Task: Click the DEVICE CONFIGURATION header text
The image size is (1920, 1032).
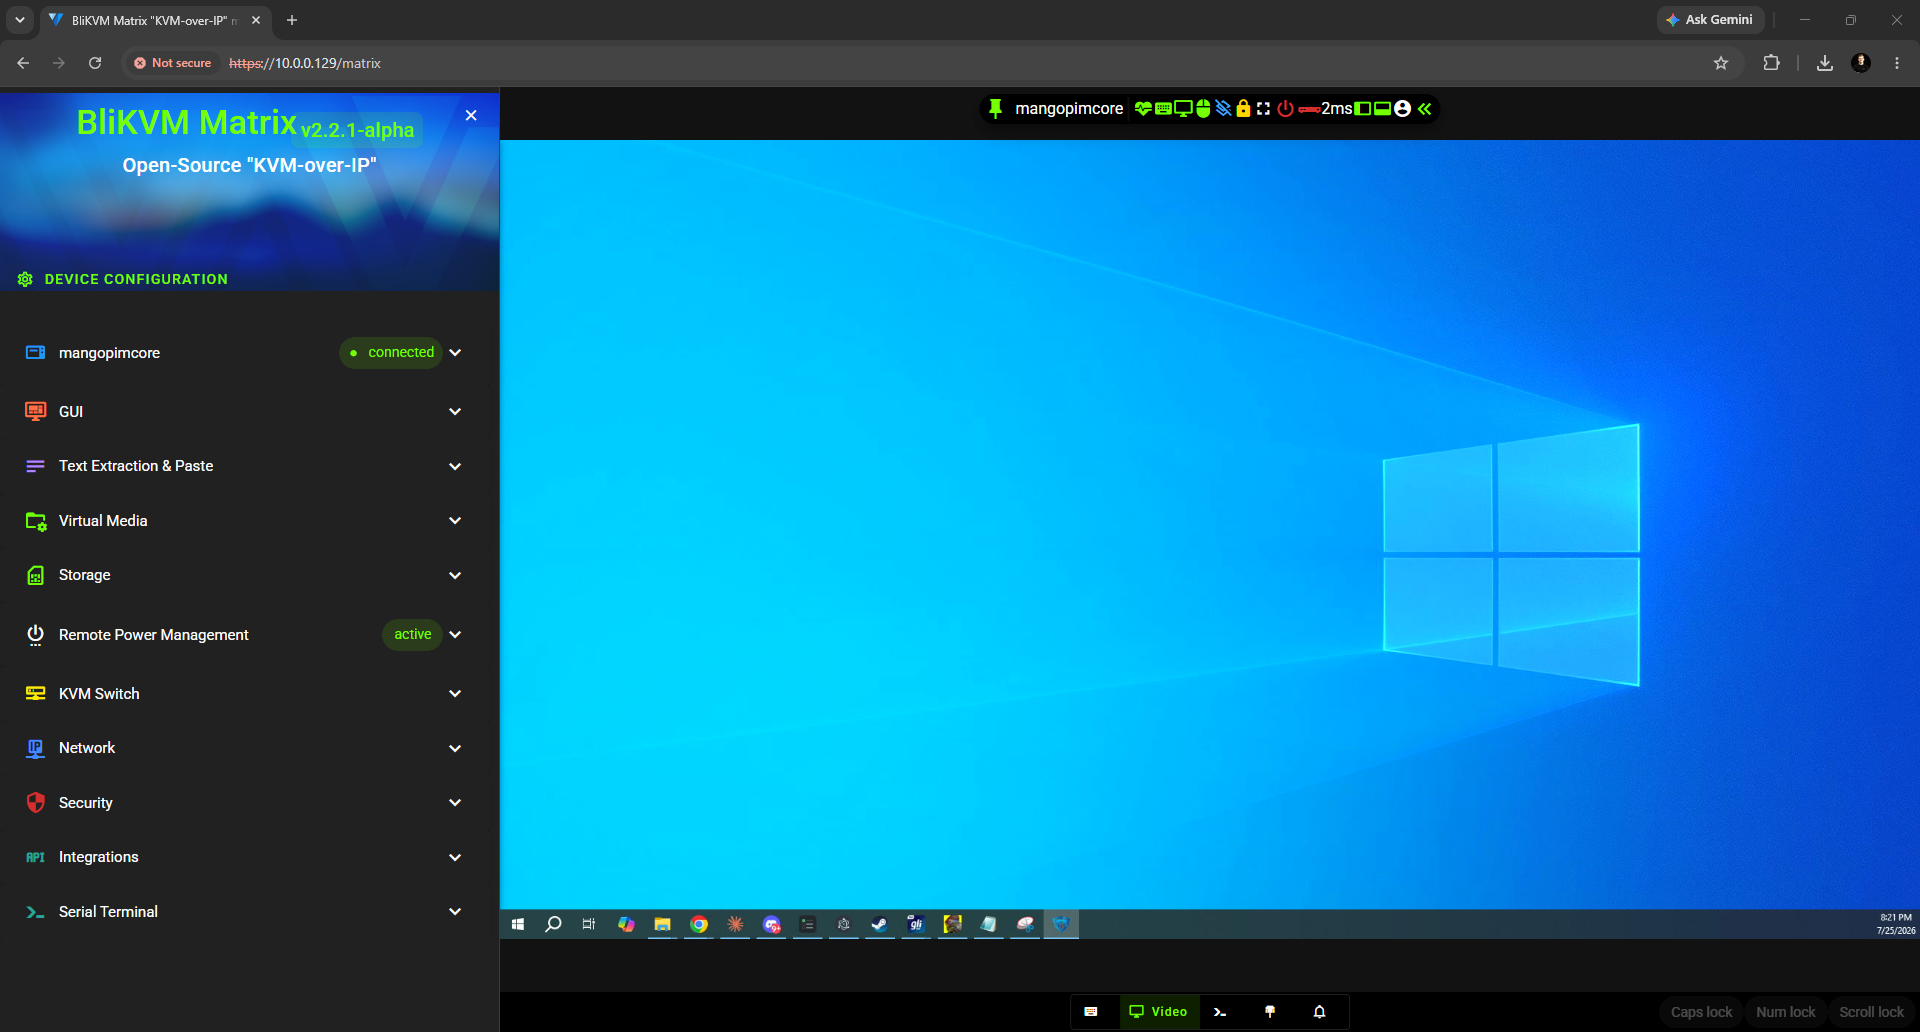Action: click(136, 279)
